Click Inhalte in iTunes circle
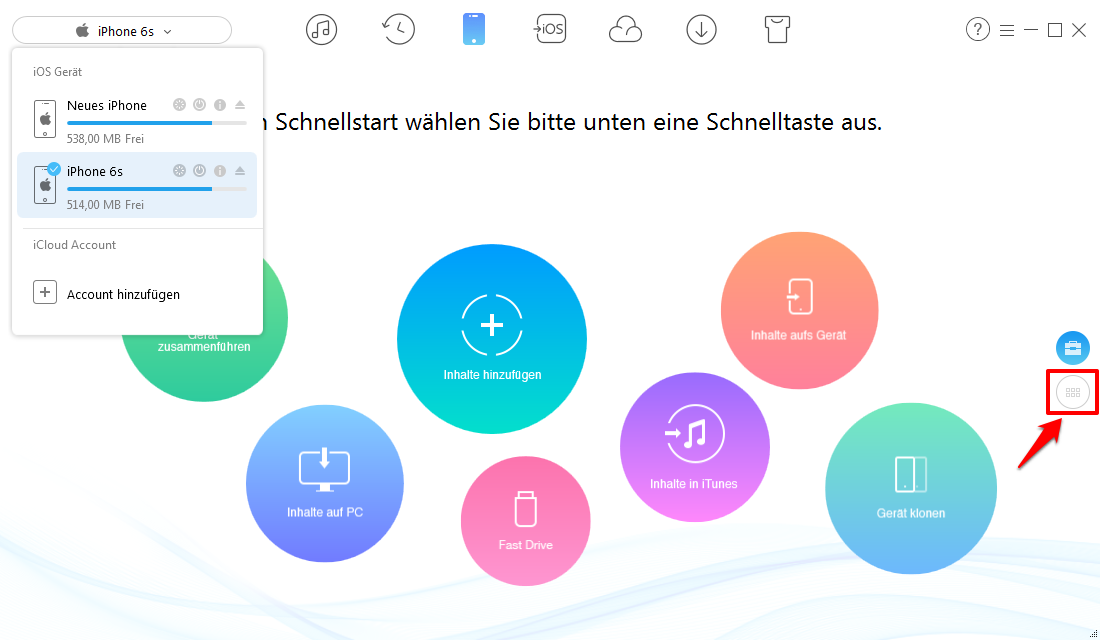 pyautogui.click(x=695, y=447)
